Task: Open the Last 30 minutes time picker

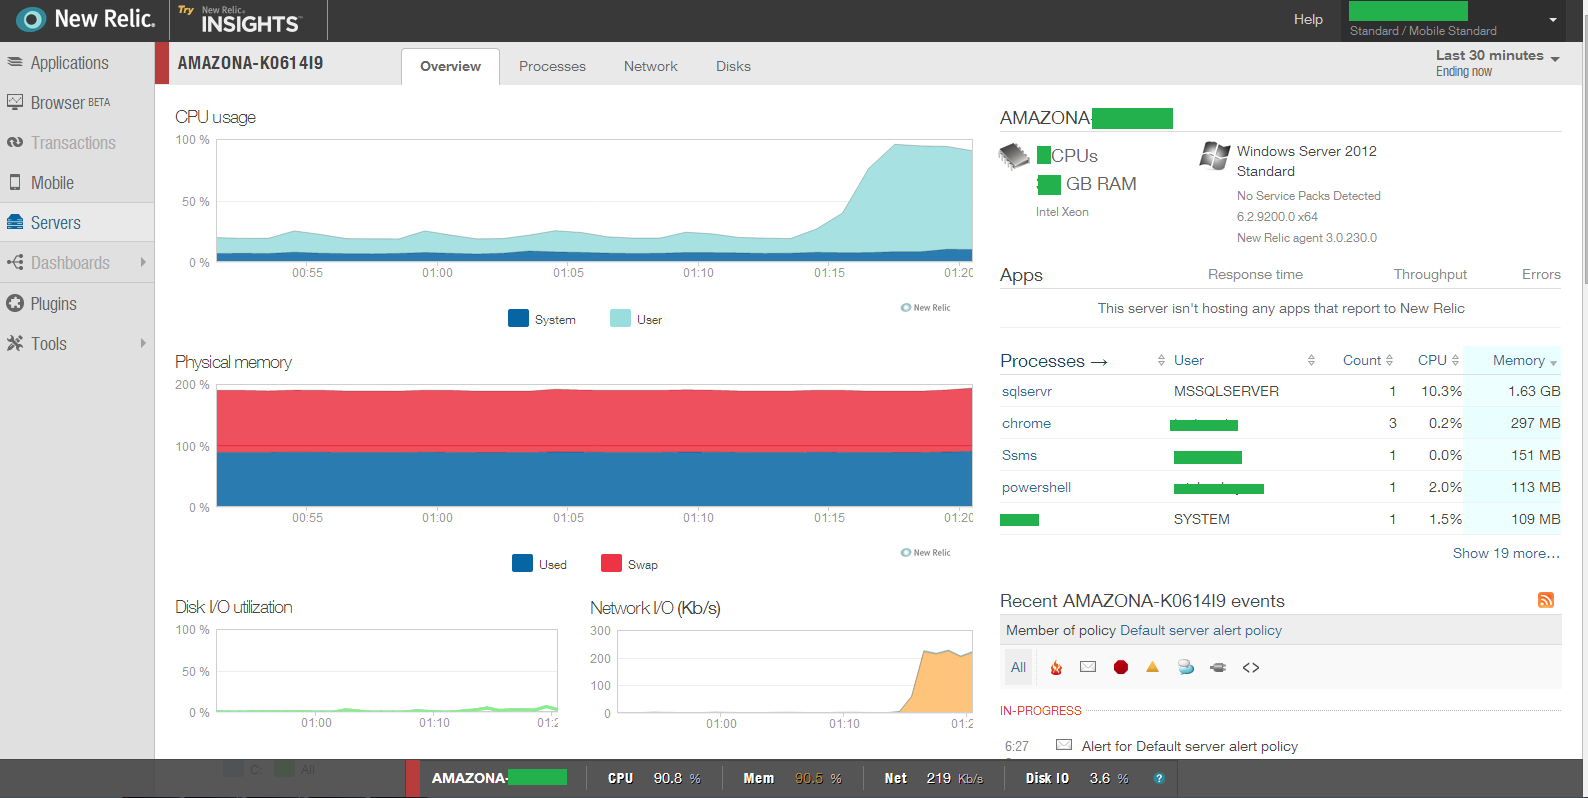Action: click(x=1497, y=62)
